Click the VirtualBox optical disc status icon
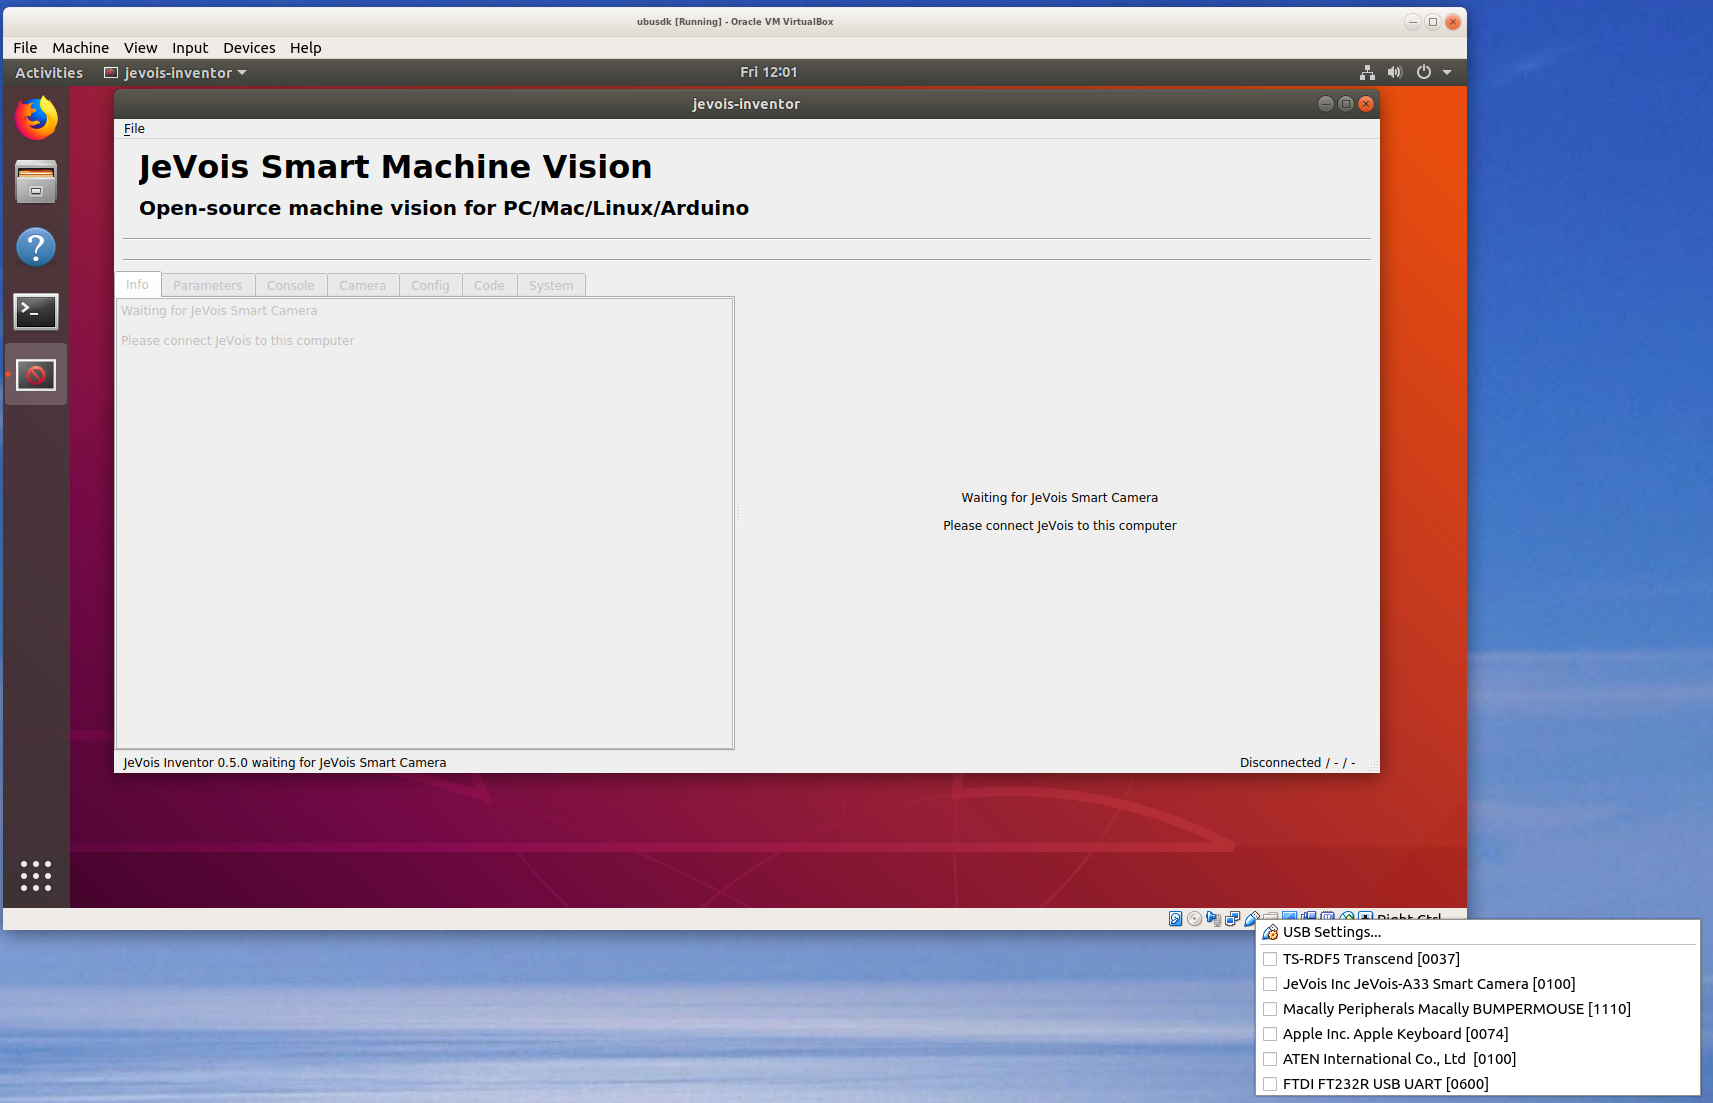Viewport: 1713px width, 1103px height. (1194, 918)
